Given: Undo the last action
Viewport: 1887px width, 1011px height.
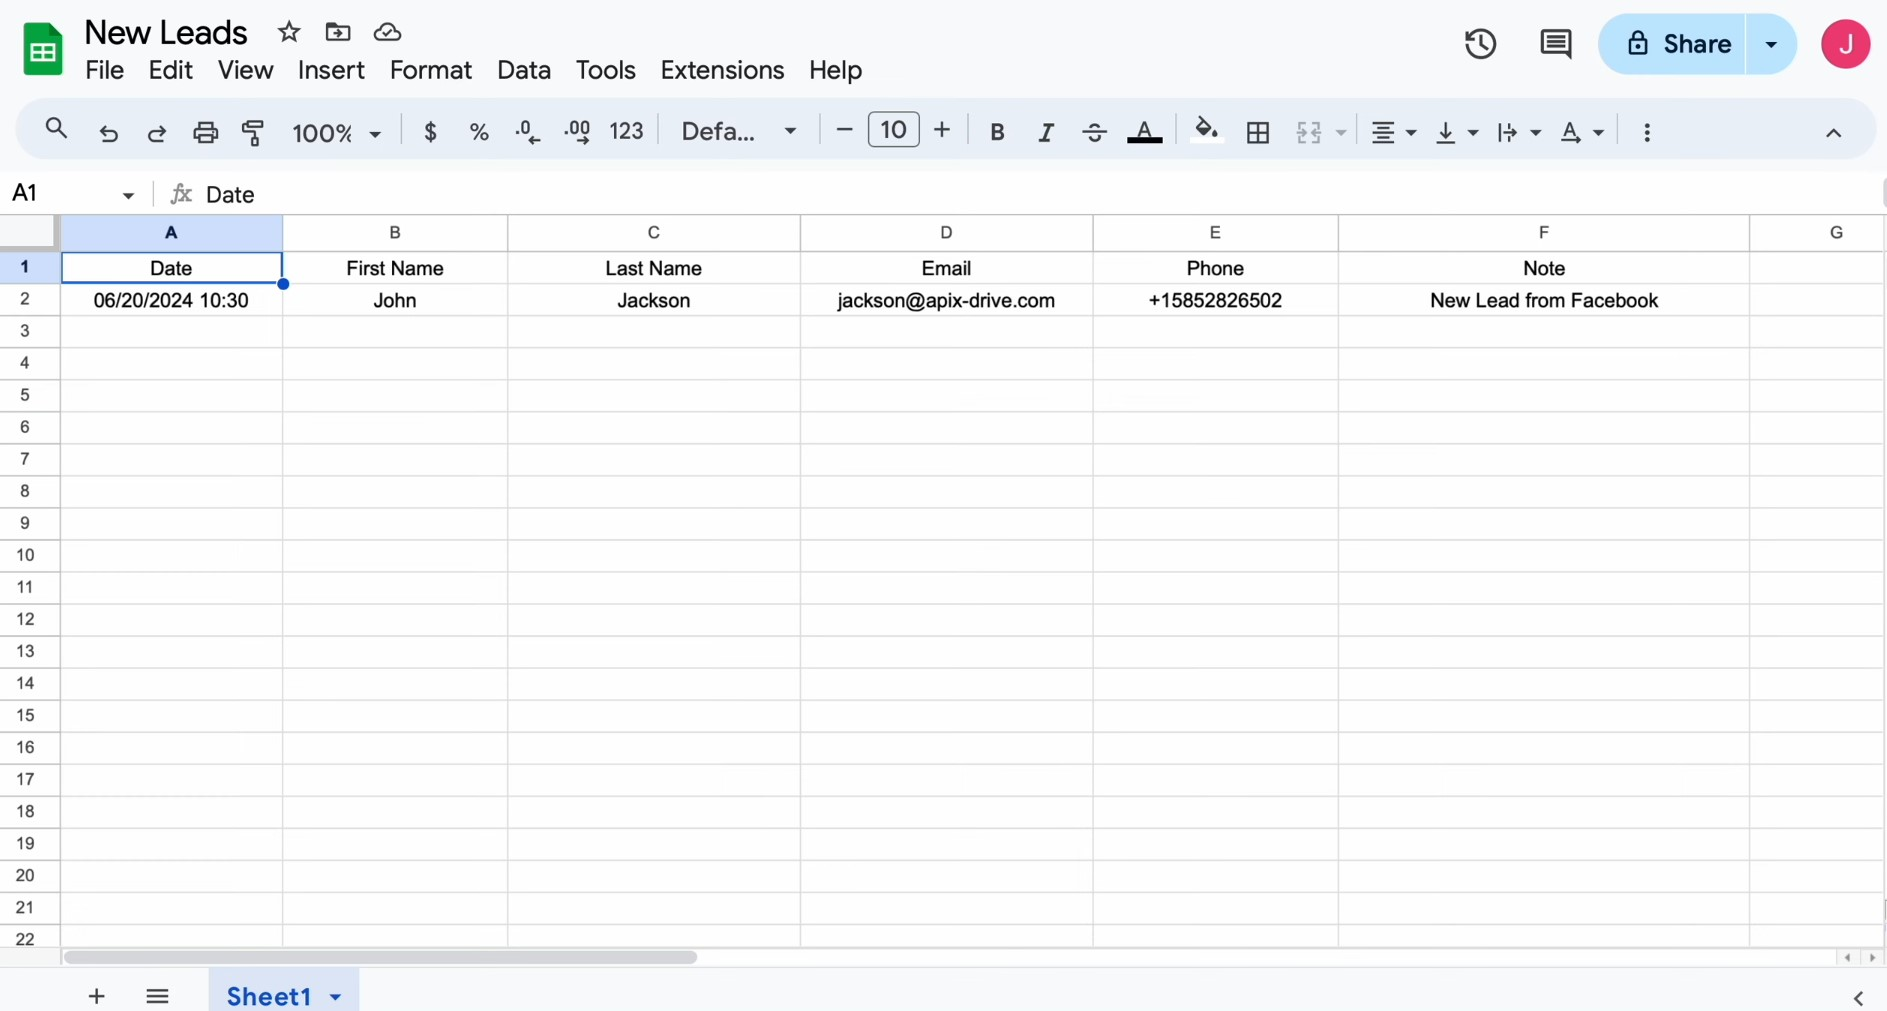Looking at the screenshot, I should 108,131.
